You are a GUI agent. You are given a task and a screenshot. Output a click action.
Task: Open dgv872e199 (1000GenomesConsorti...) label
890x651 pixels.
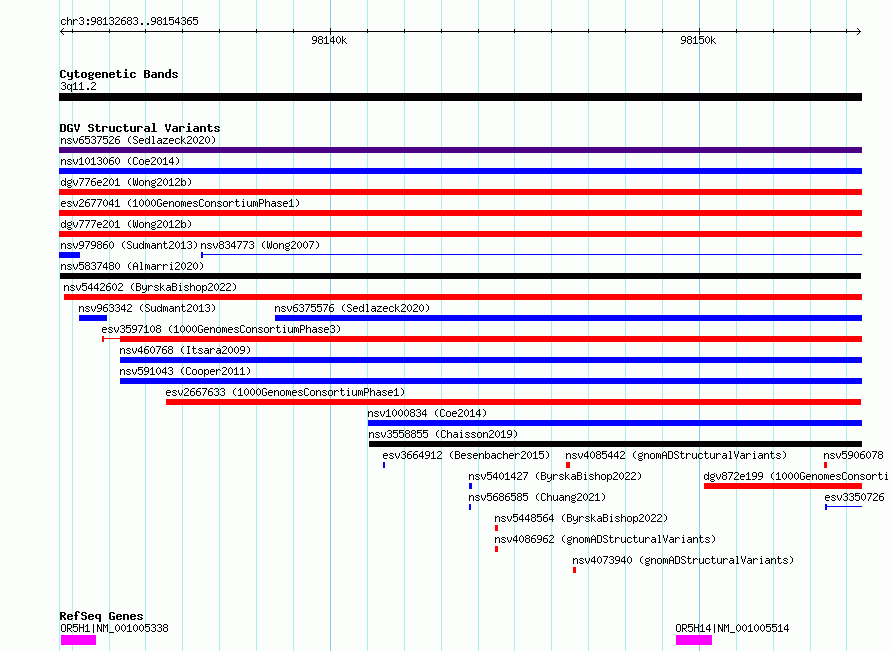796,476
